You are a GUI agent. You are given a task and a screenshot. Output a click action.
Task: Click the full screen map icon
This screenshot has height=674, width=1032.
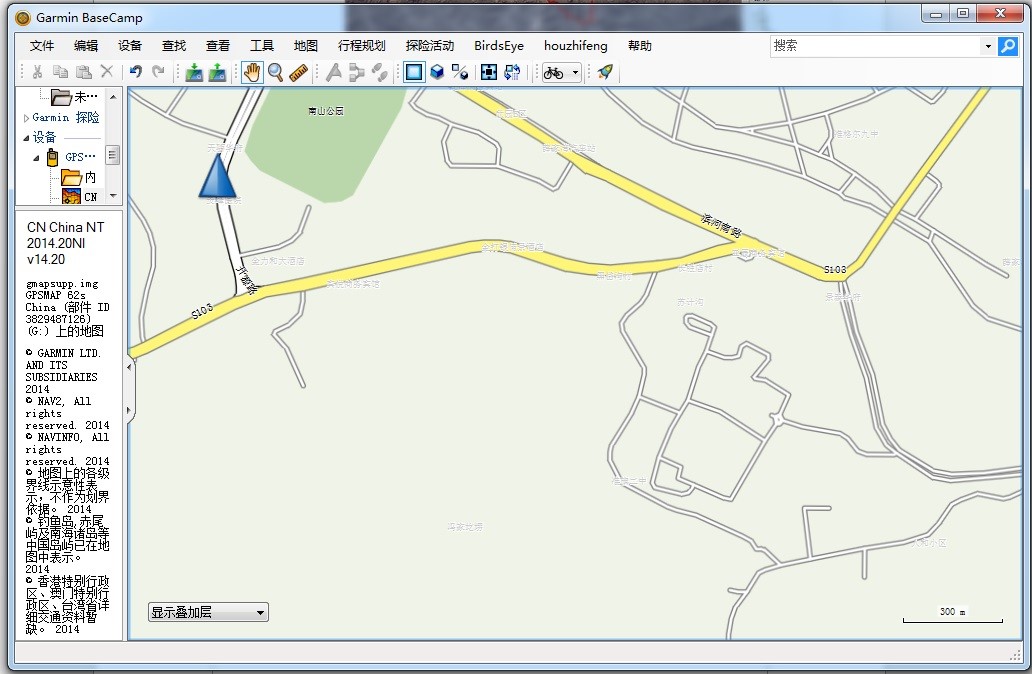(x=489, y=72)
